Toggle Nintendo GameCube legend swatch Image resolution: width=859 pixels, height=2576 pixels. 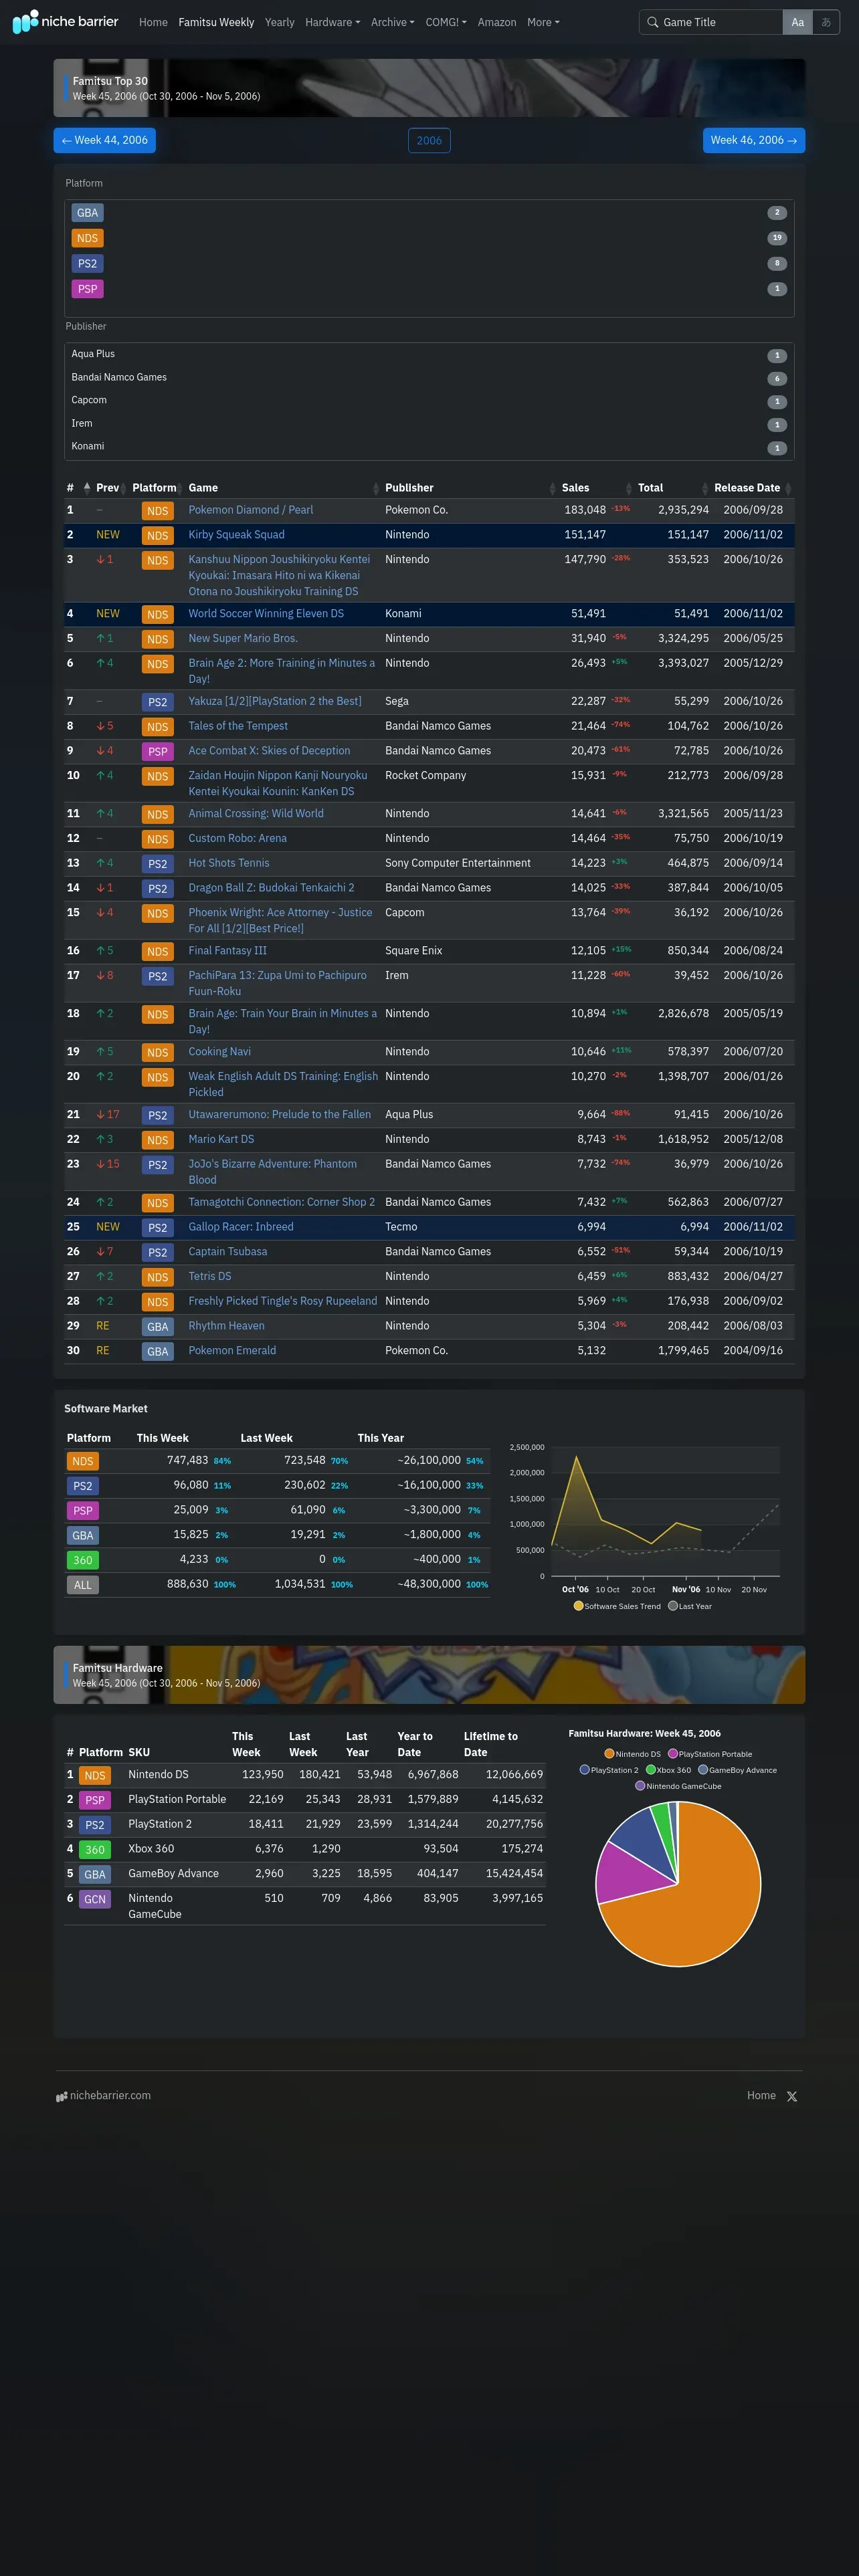pos(640,1786)
